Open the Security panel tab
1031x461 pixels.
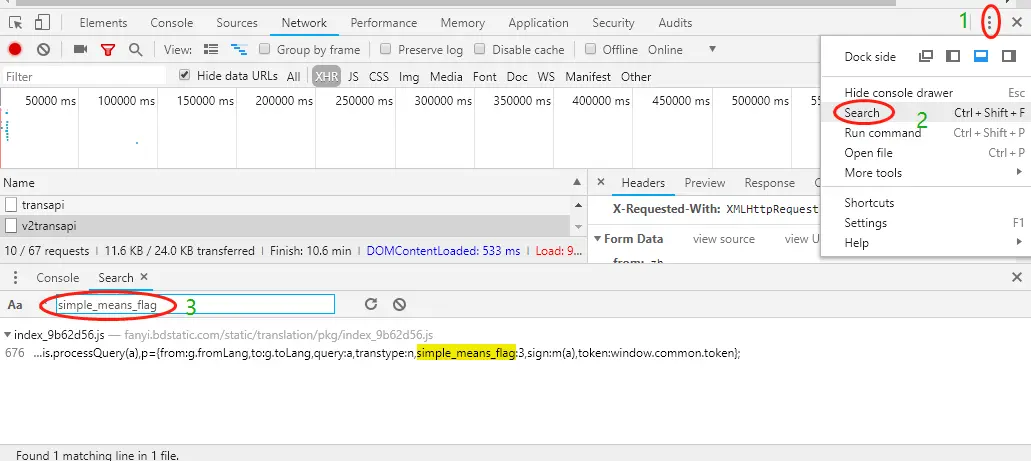(x=613, y=23)
